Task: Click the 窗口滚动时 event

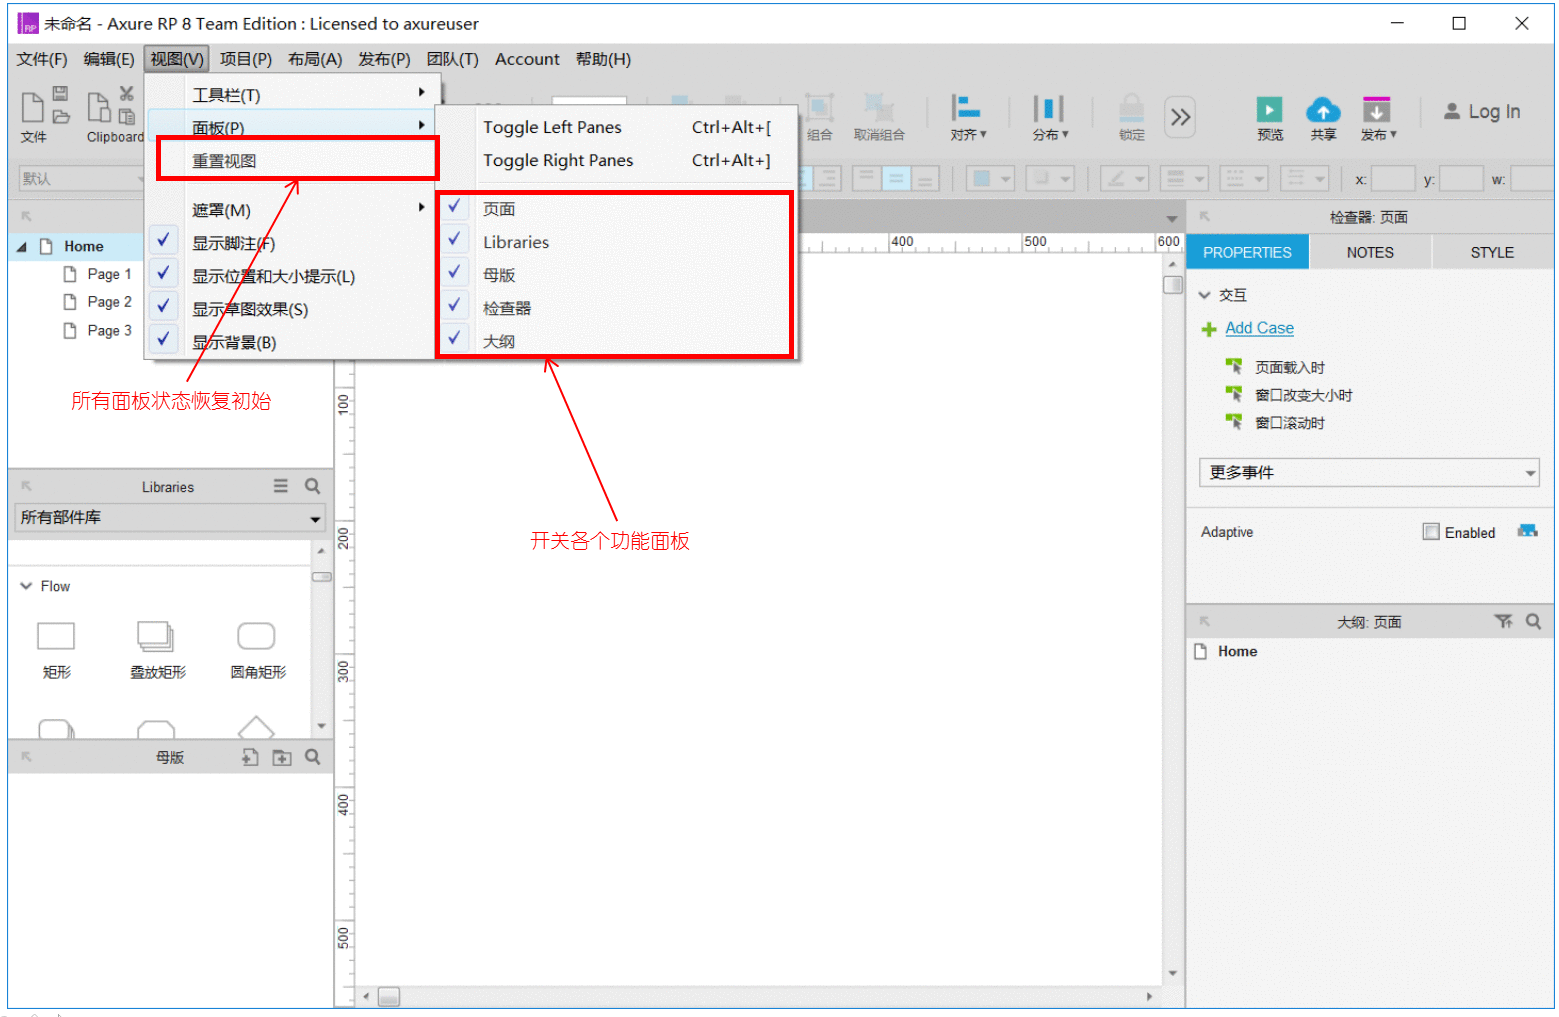Action: pyautogui.click(x=1290, y=423)
